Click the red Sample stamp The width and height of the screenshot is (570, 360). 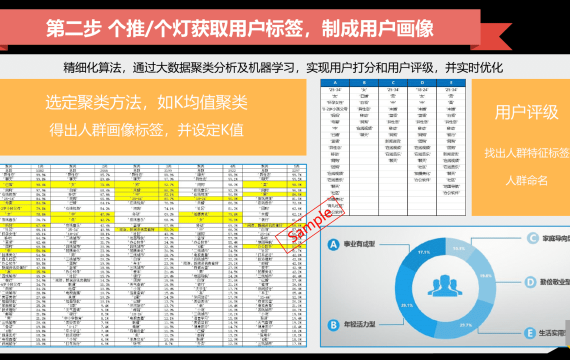pyautogui.click(x=310, y=226)
